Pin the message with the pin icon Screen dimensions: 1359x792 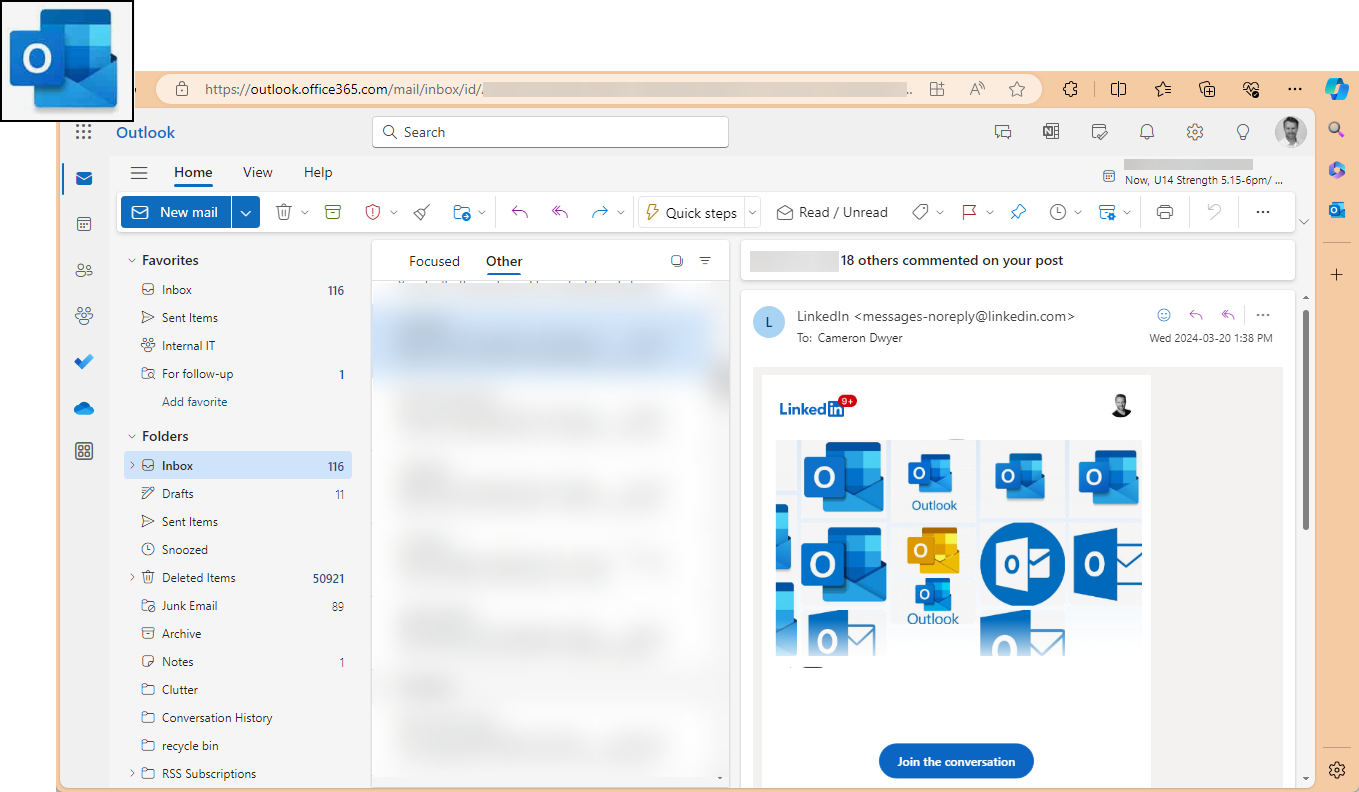(1018, 212)
